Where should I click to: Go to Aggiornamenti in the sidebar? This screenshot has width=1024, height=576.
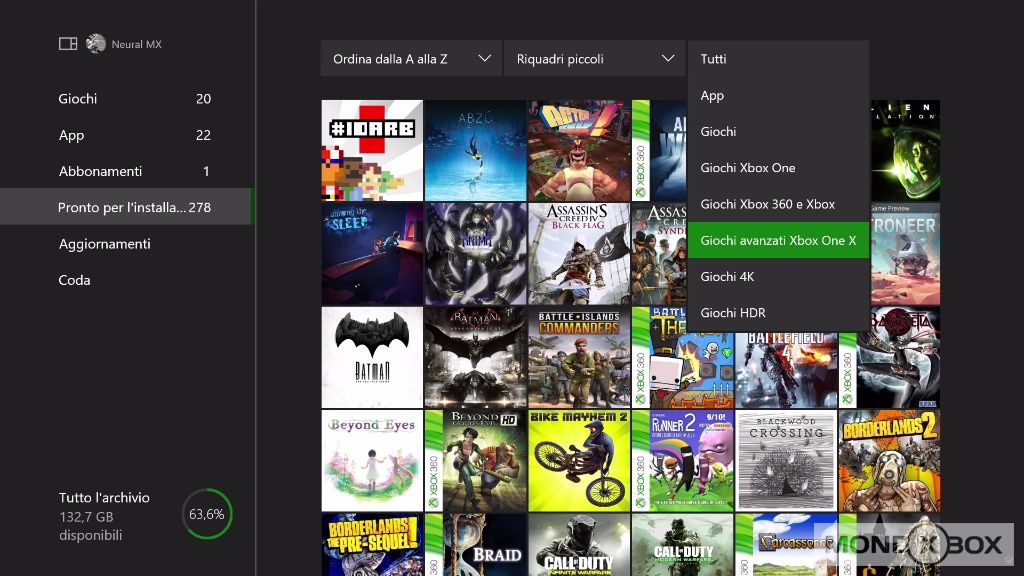point(105,244)
